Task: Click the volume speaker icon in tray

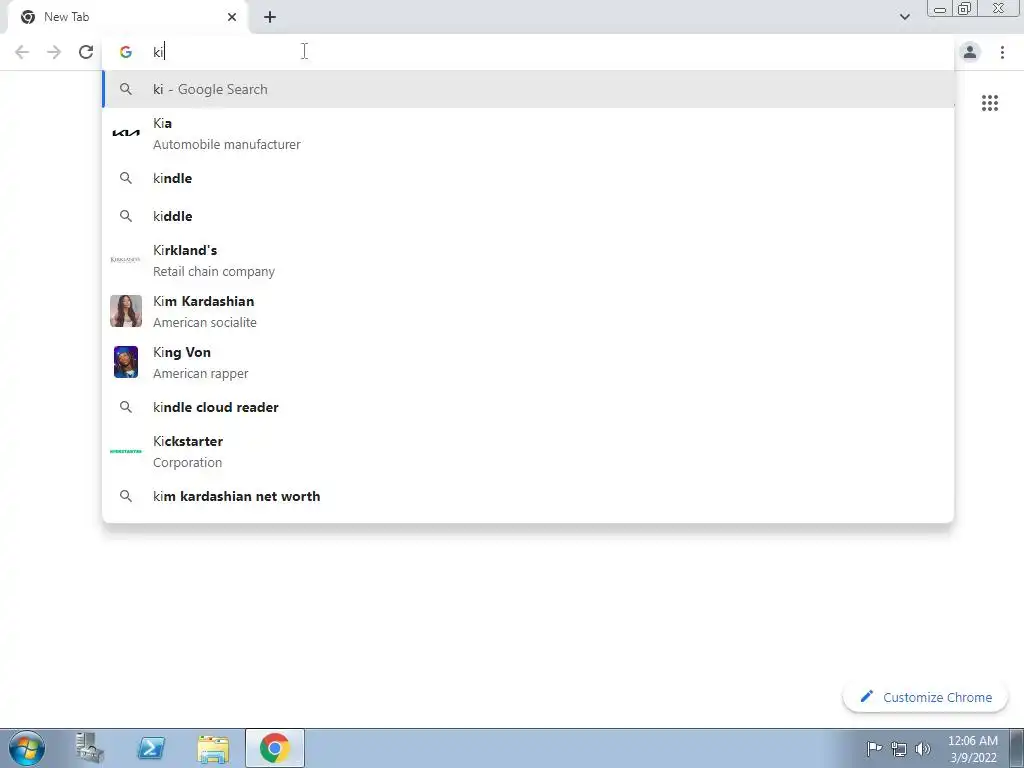Action: (923, 749)
